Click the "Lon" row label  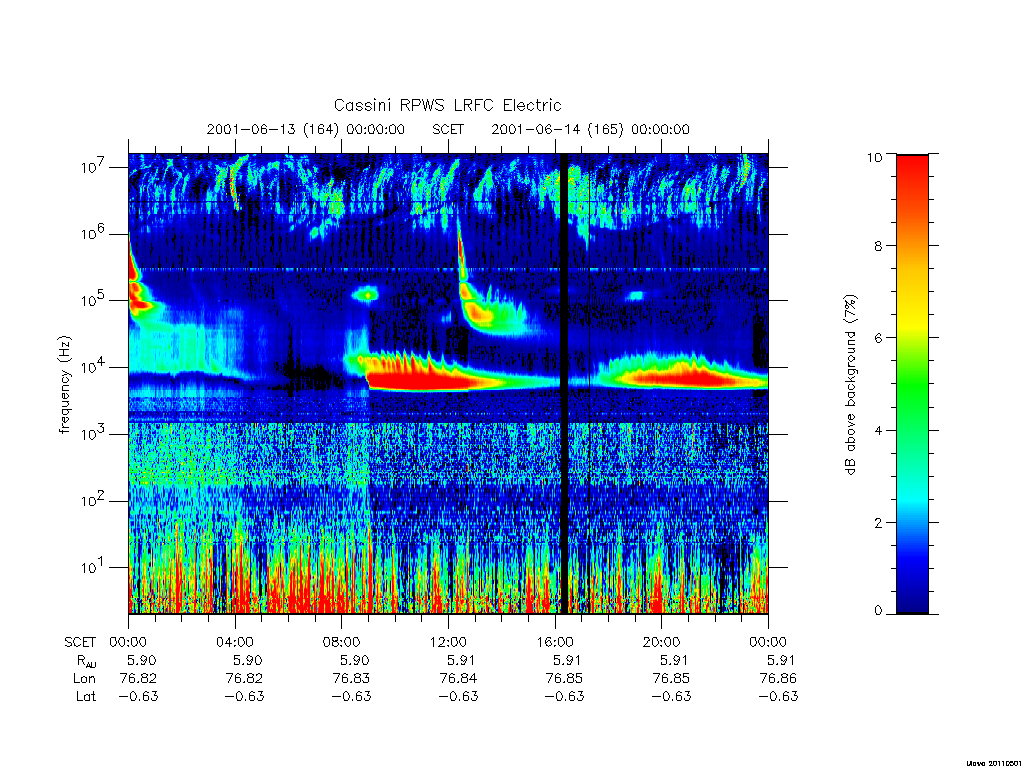point(84,679)
